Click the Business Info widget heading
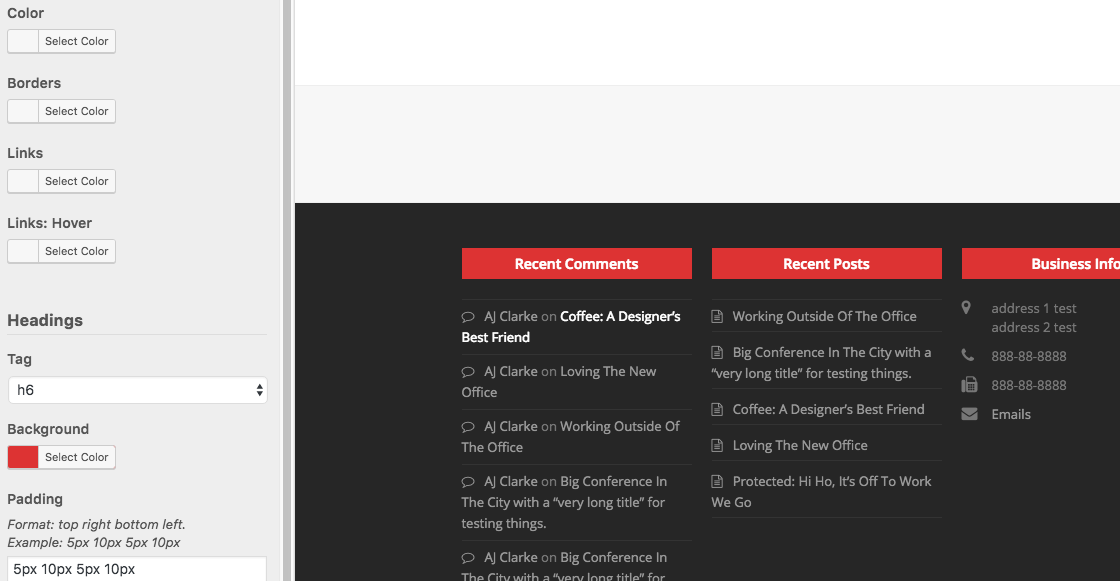The image size is (1120, 581). pos(1041,264)
